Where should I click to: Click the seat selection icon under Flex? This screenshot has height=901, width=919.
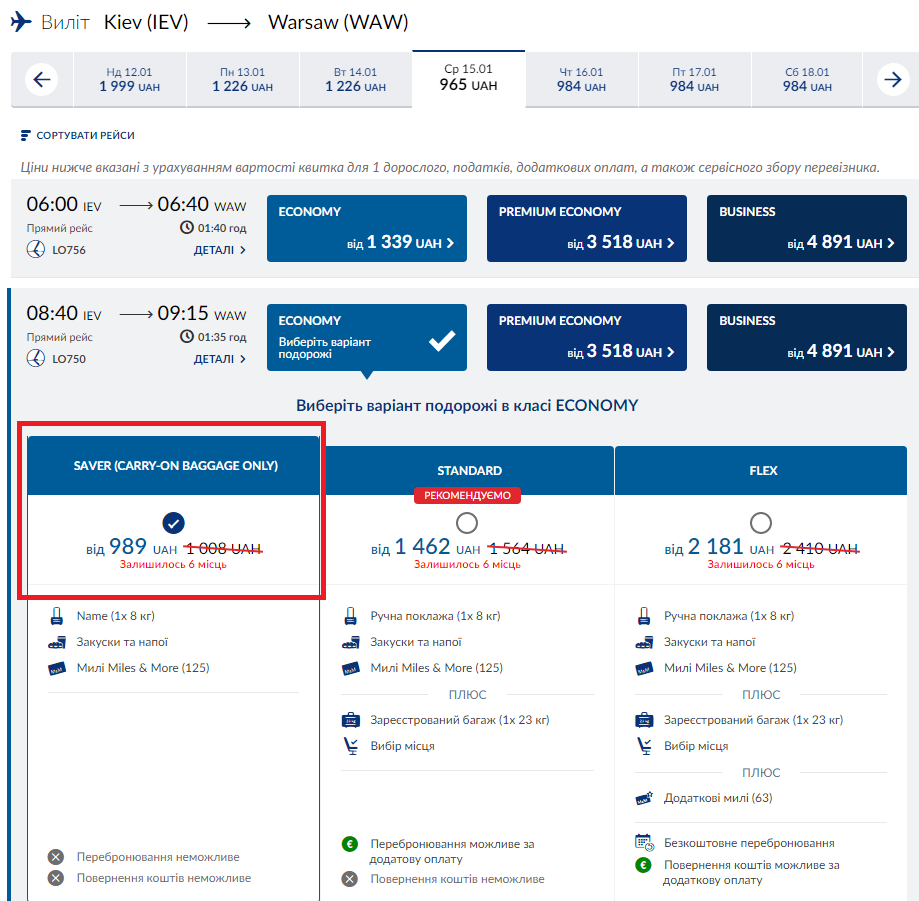click(644, 746)
